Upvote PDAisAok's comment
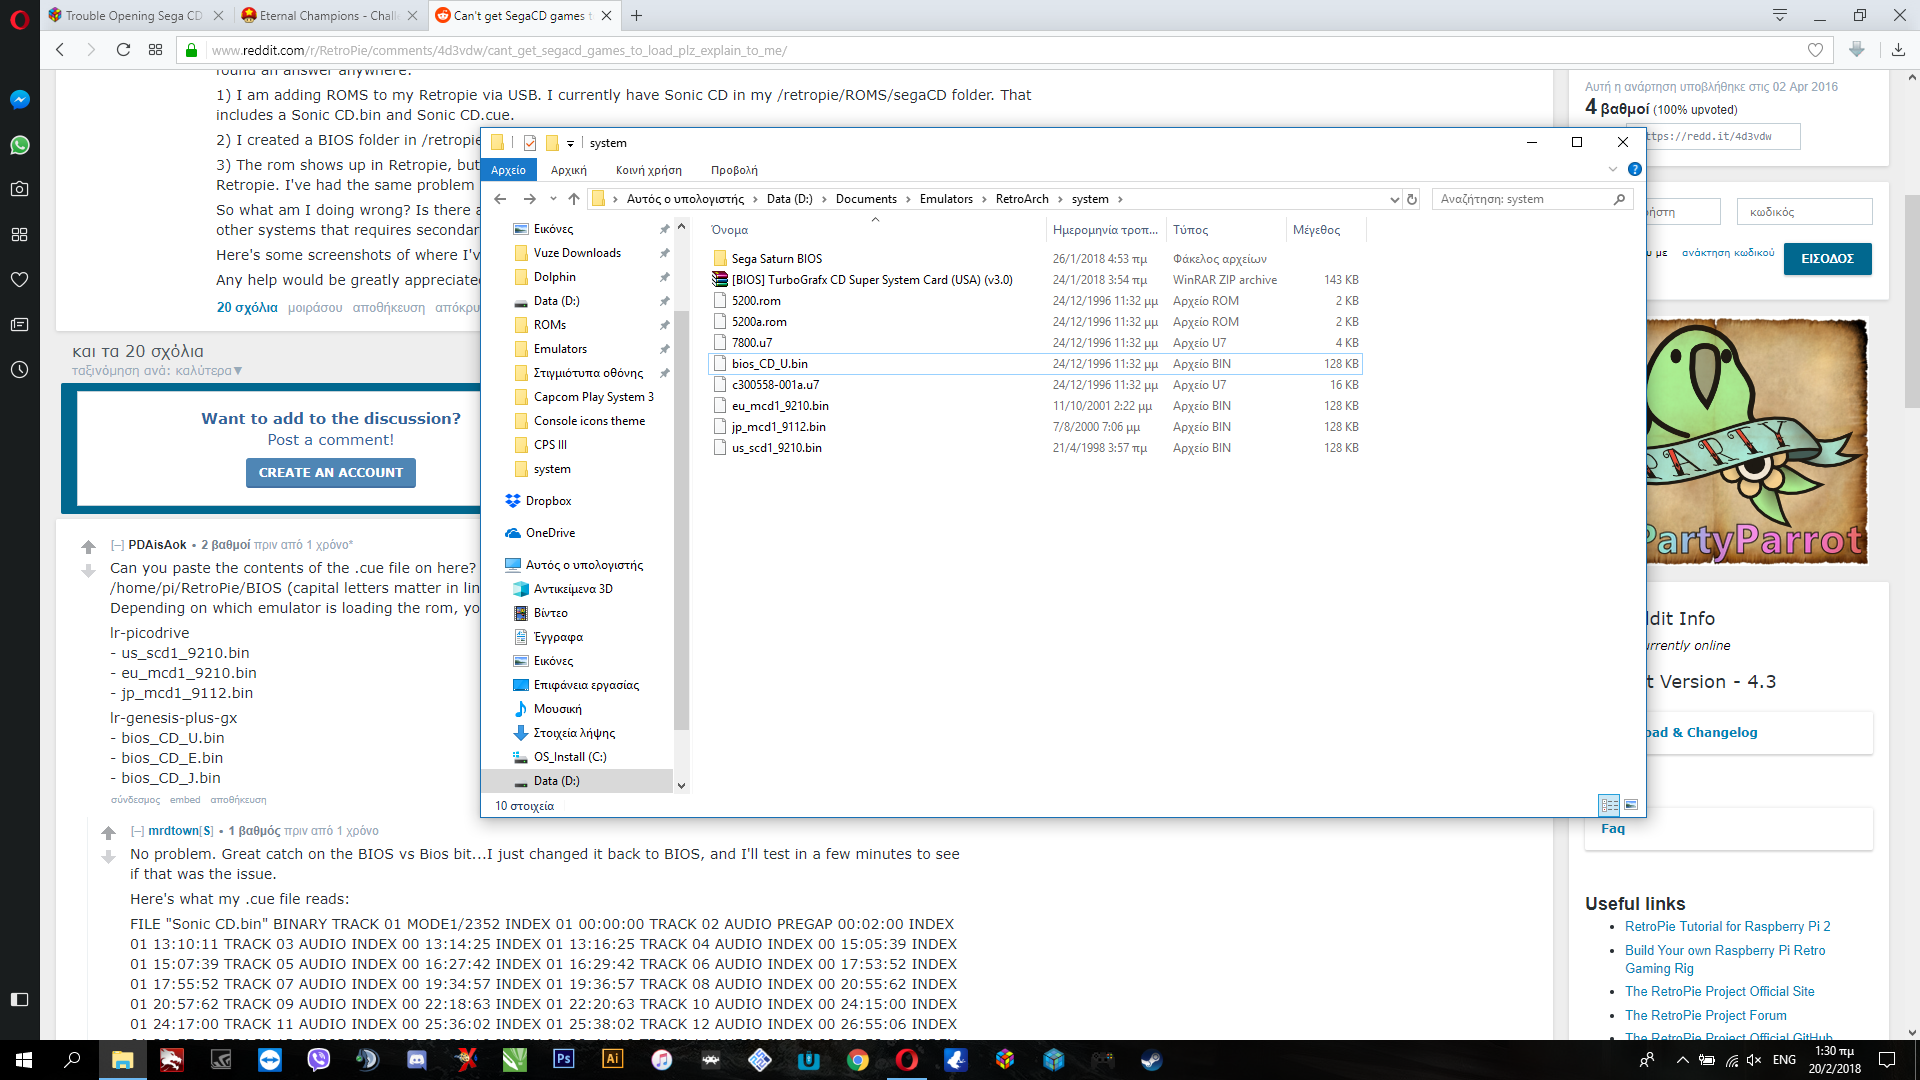Image resolution: width=1920 pixels, height=1080 pixels. [88, 547]
